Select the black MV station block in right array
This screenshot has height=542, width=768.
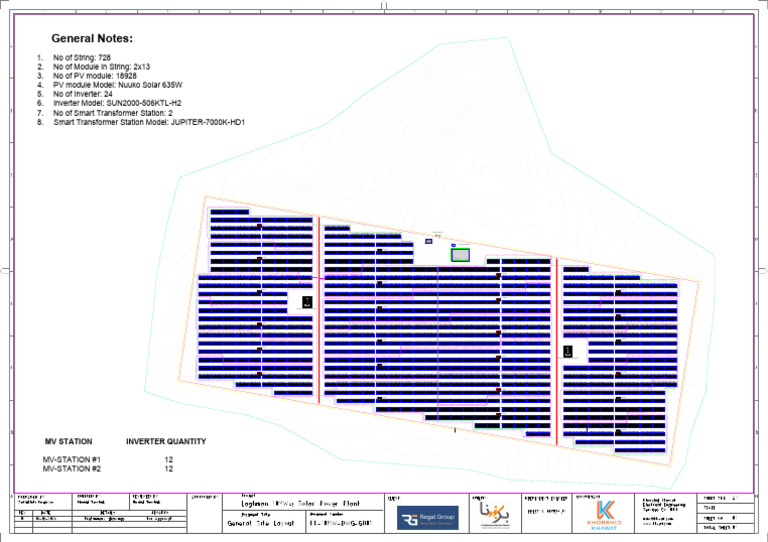click(568, 351)
